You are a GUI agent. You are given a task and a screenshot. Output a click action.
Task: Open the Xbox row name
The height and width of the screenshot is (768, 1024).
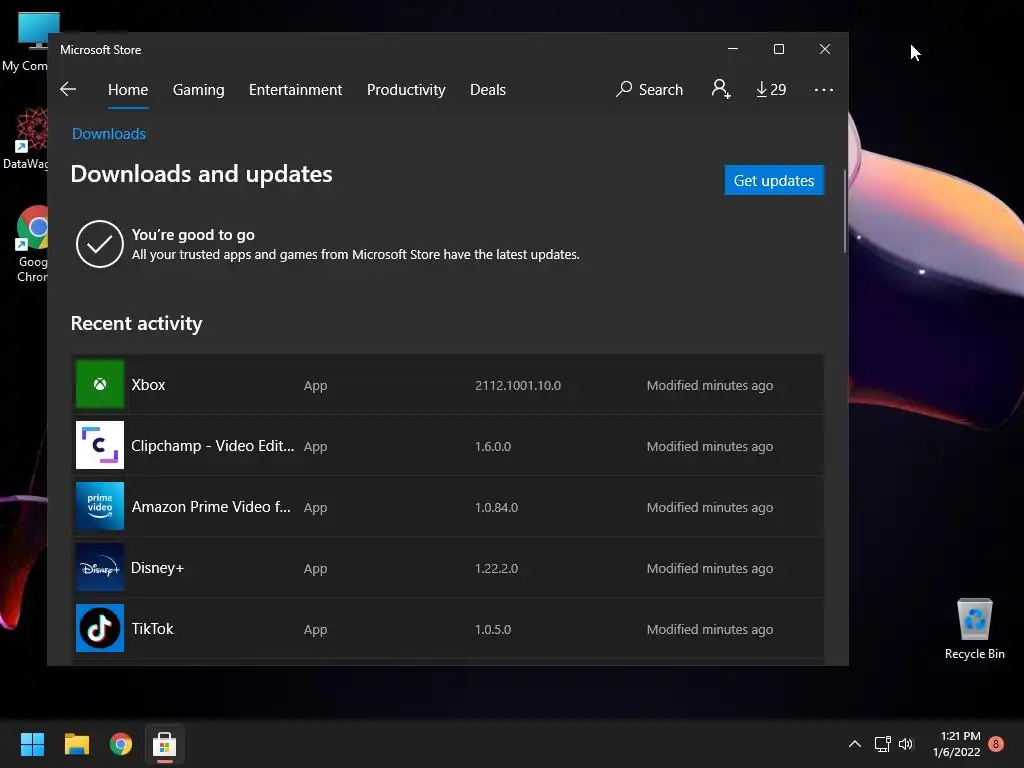(x=148, y=385)
